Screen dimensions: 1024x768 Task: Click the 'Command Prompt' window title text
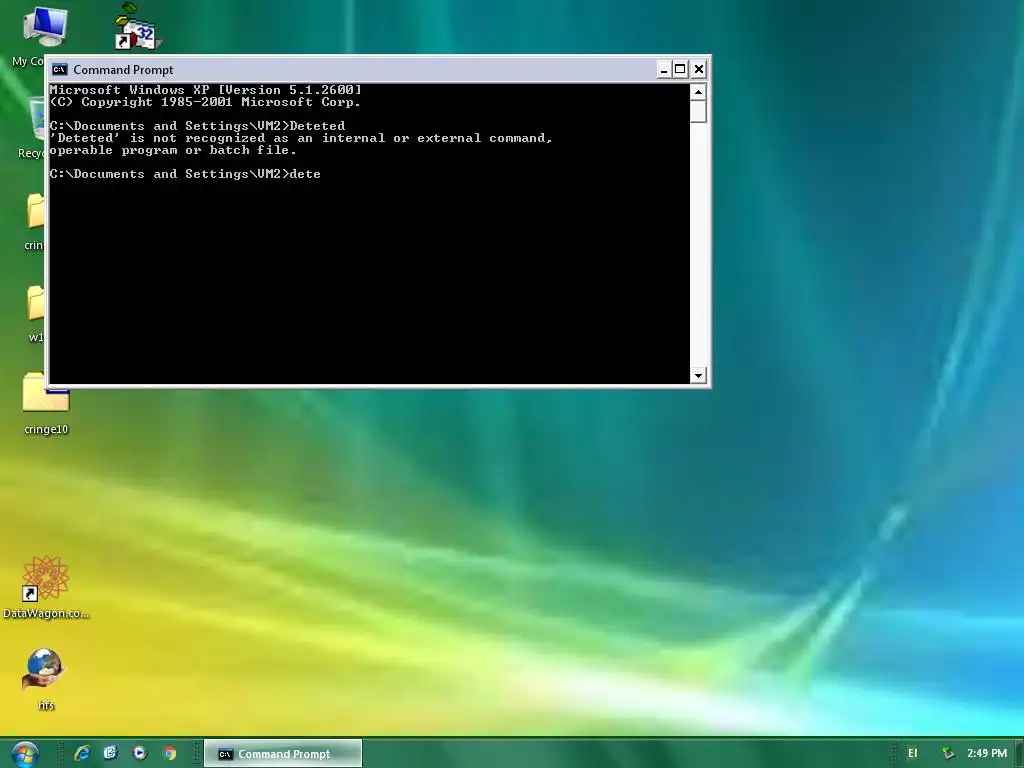[x=123, y=70]
